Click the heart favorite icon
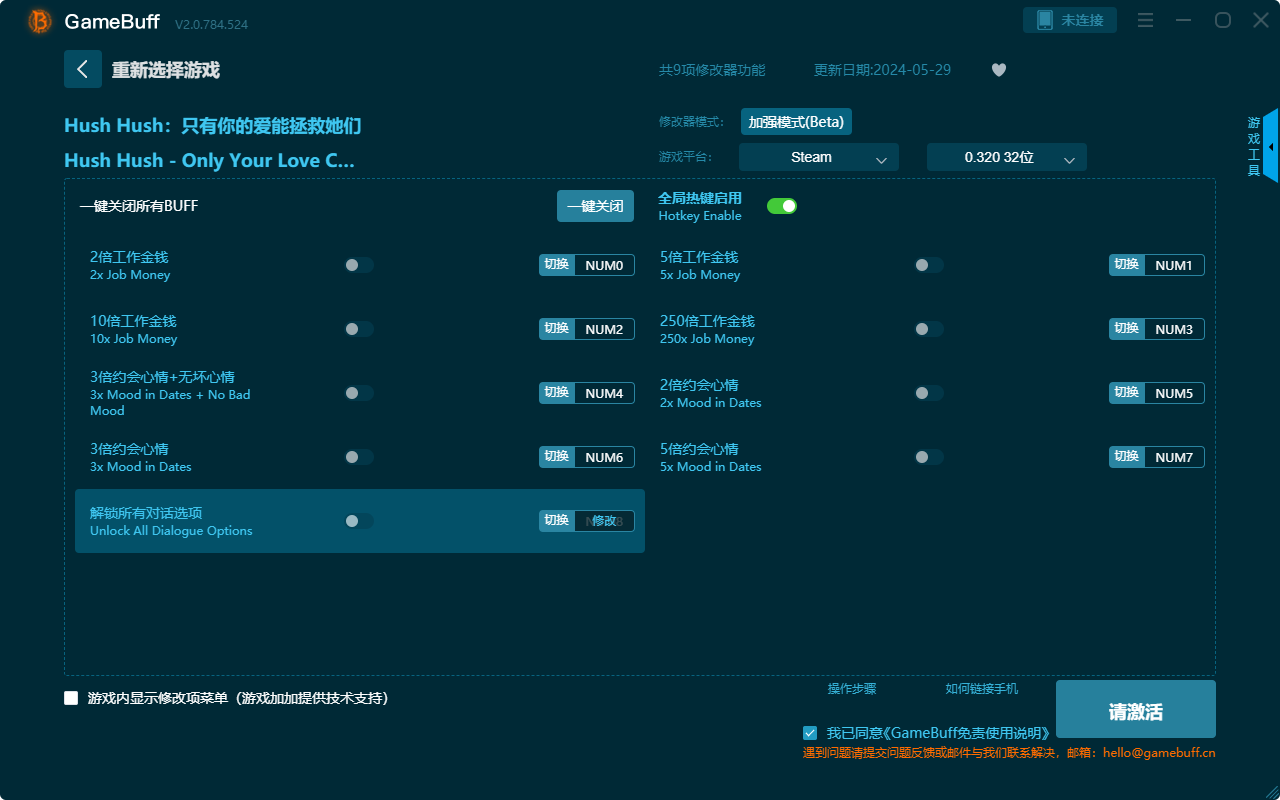This screenshot has height=800, width=1280. 999,70
